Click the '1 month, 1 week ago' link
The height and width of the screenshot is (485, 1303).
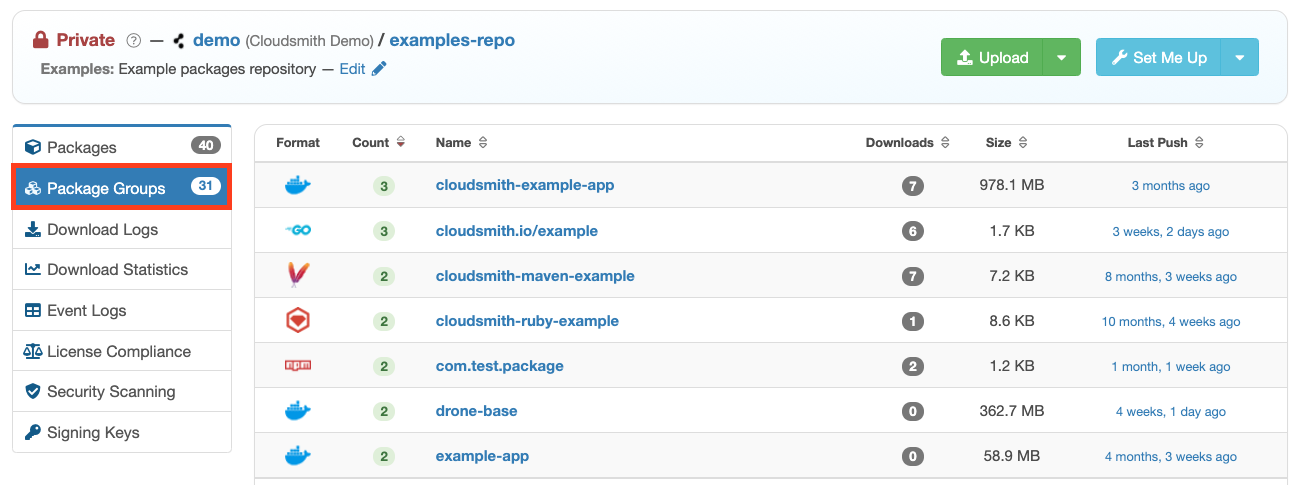pos(1170,367)
